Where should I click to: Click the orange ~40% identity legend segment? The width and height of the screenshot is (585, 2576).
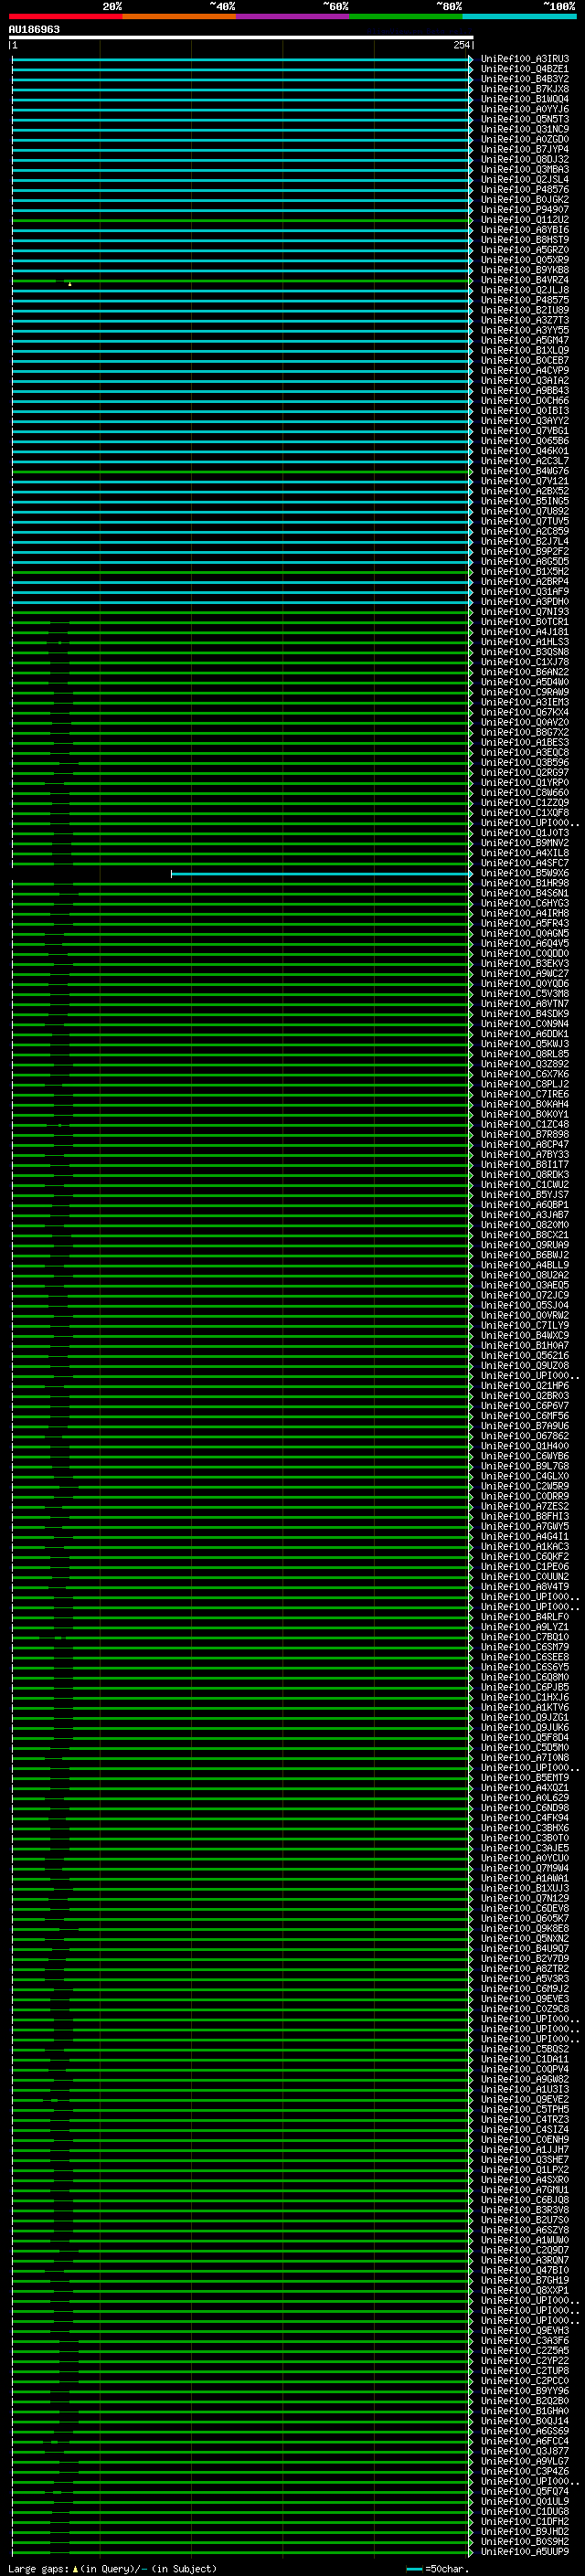tap(179, 16)
